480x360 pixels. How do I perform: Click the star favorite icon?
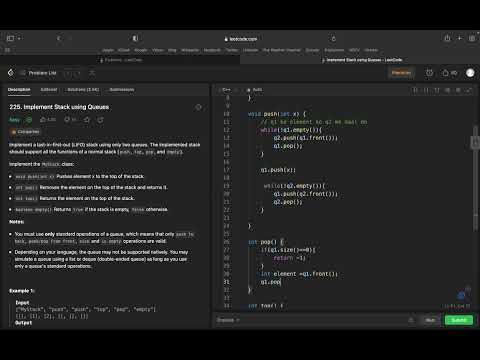coord(87,119)
